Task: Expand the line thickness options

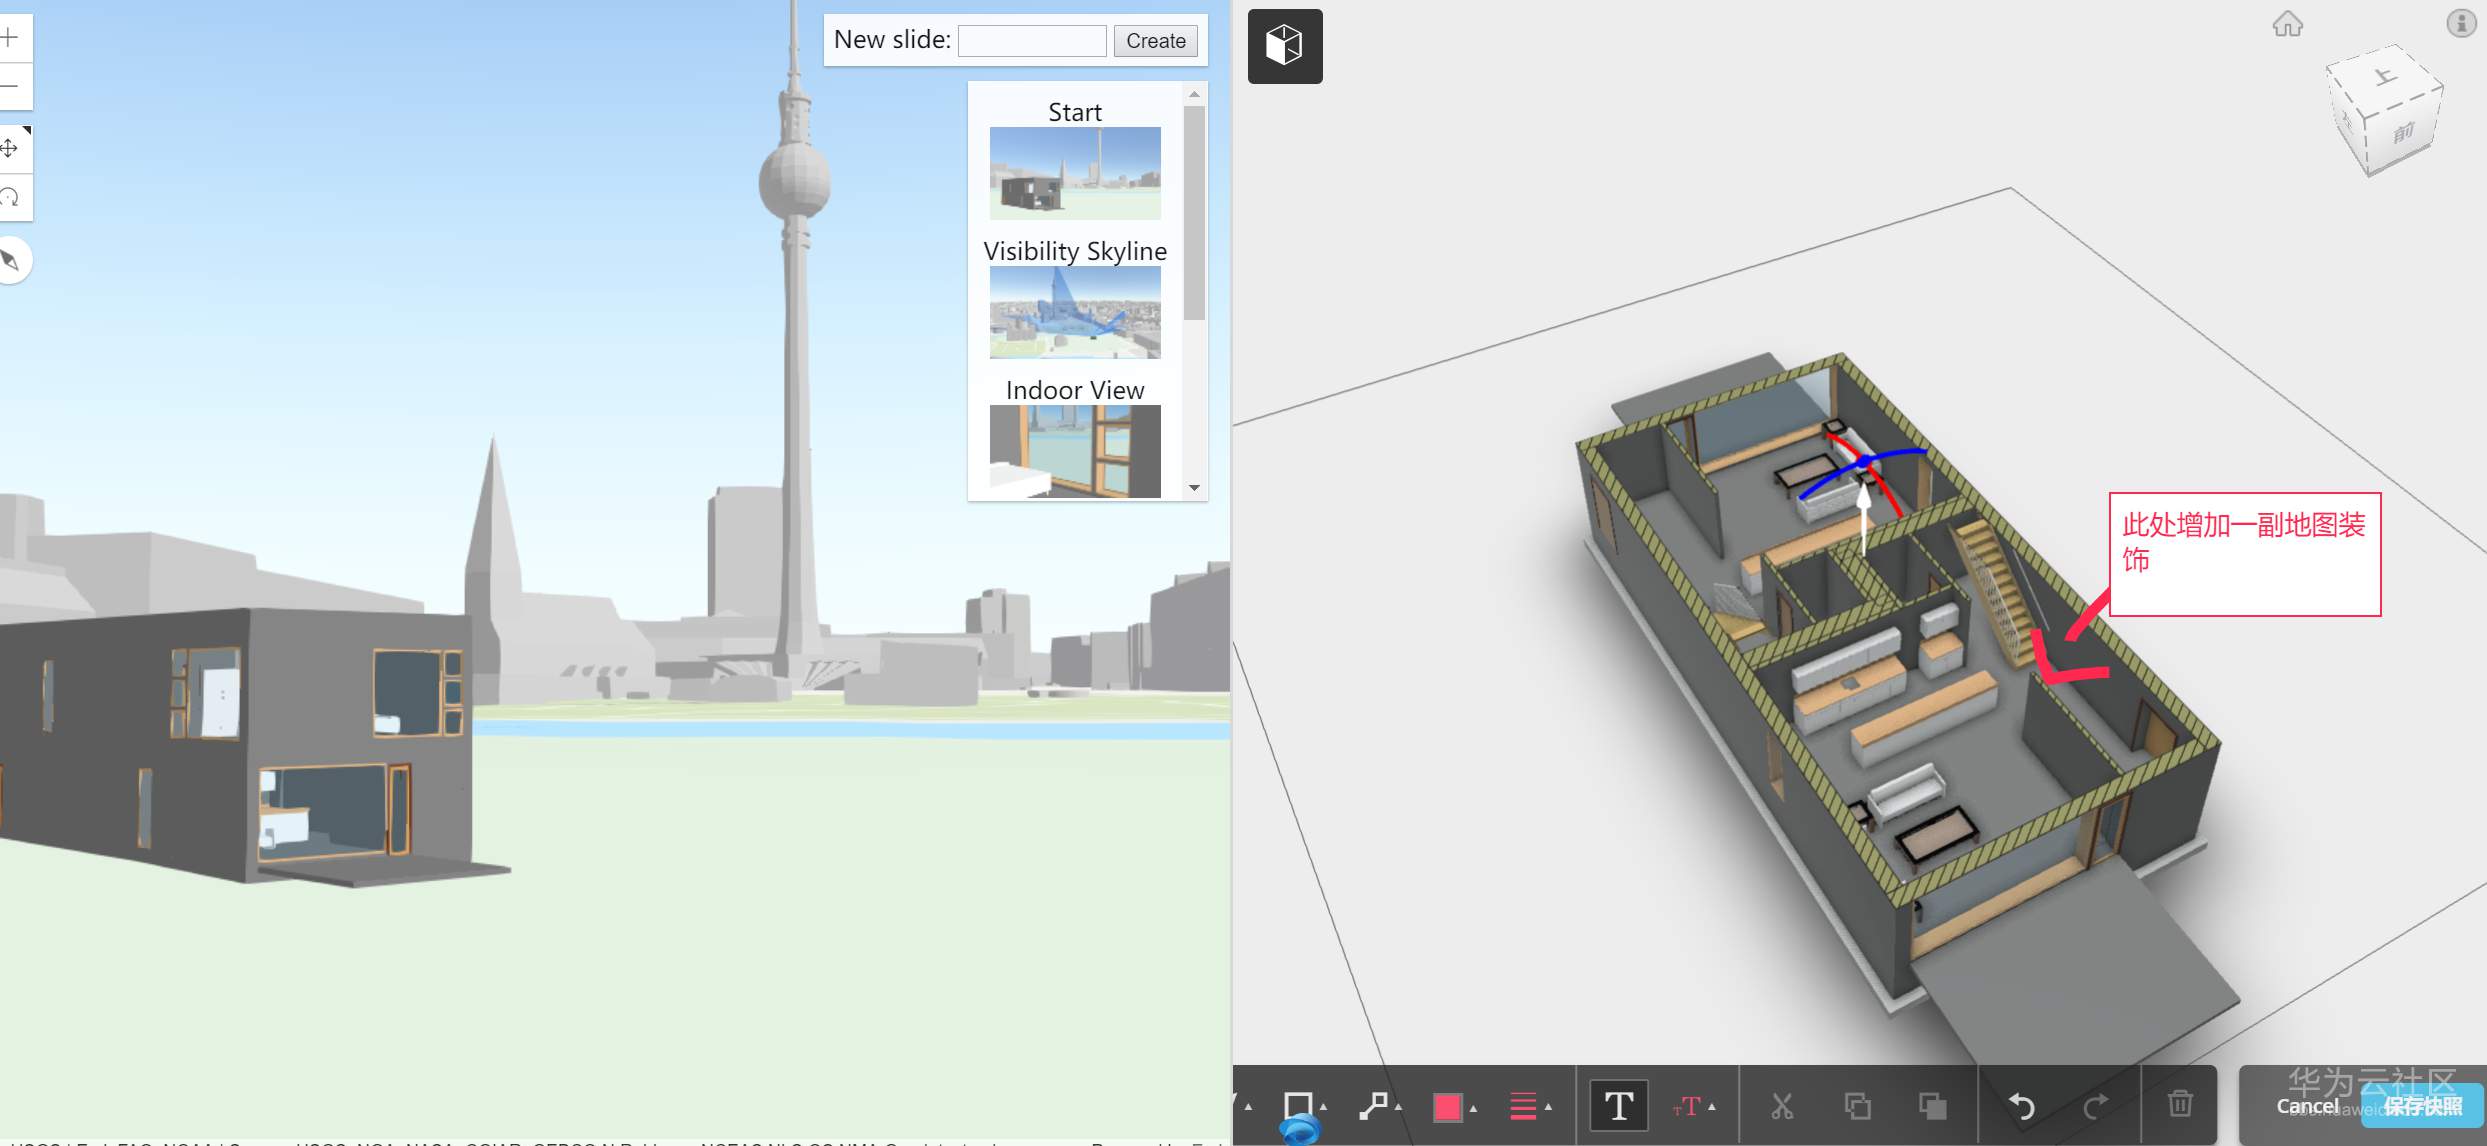Action: pos(1547,1107)
